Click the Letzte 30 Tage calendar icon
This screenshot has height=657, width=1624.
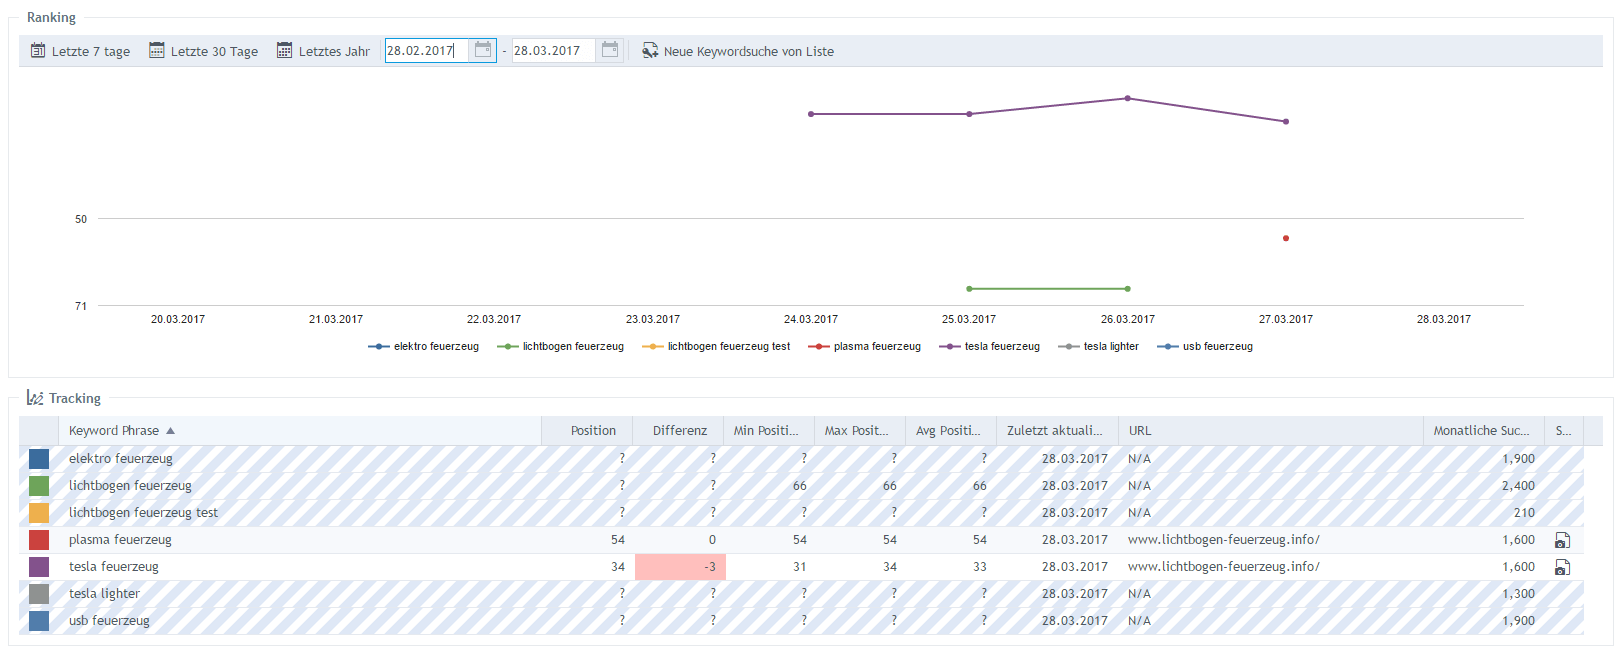[157, 51]
